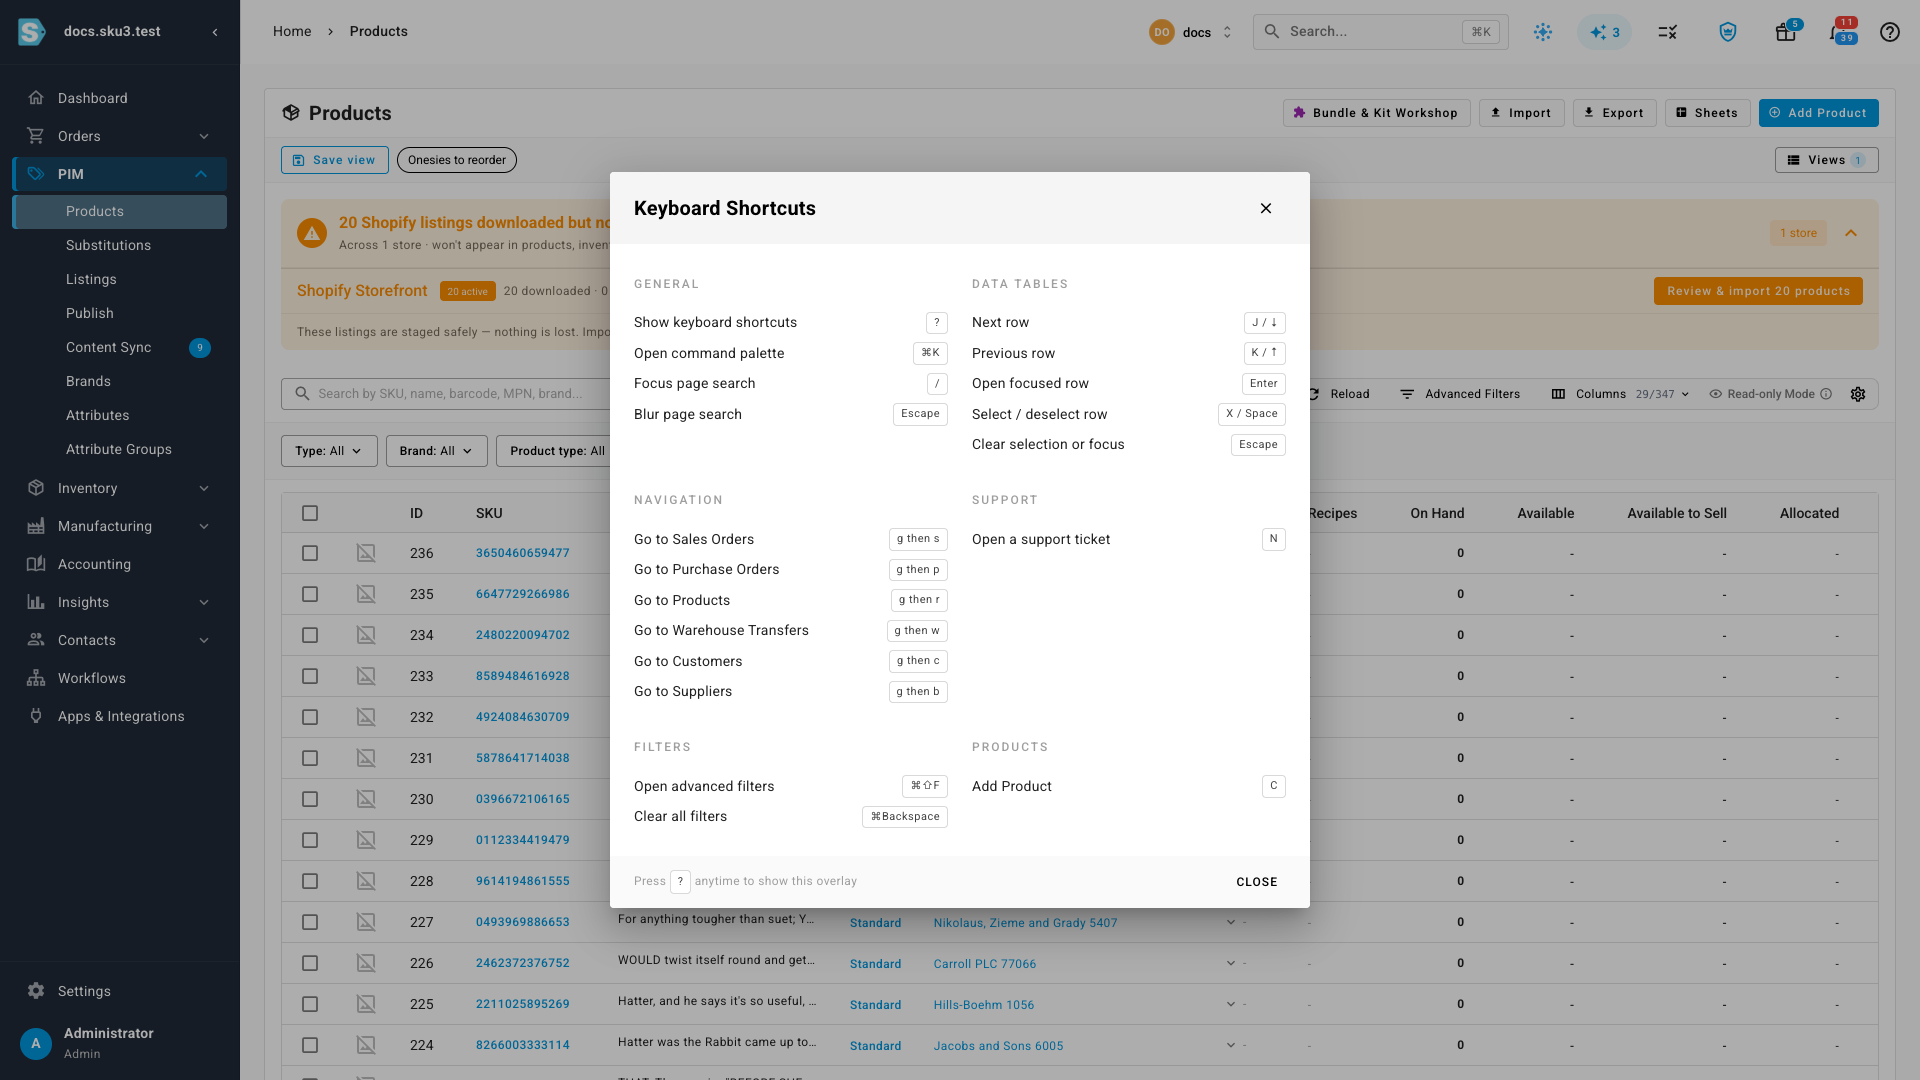Go to Substitutions in PIM menu
The width and height of the screenshot is (1920, 1080).
tap(108, 245)
